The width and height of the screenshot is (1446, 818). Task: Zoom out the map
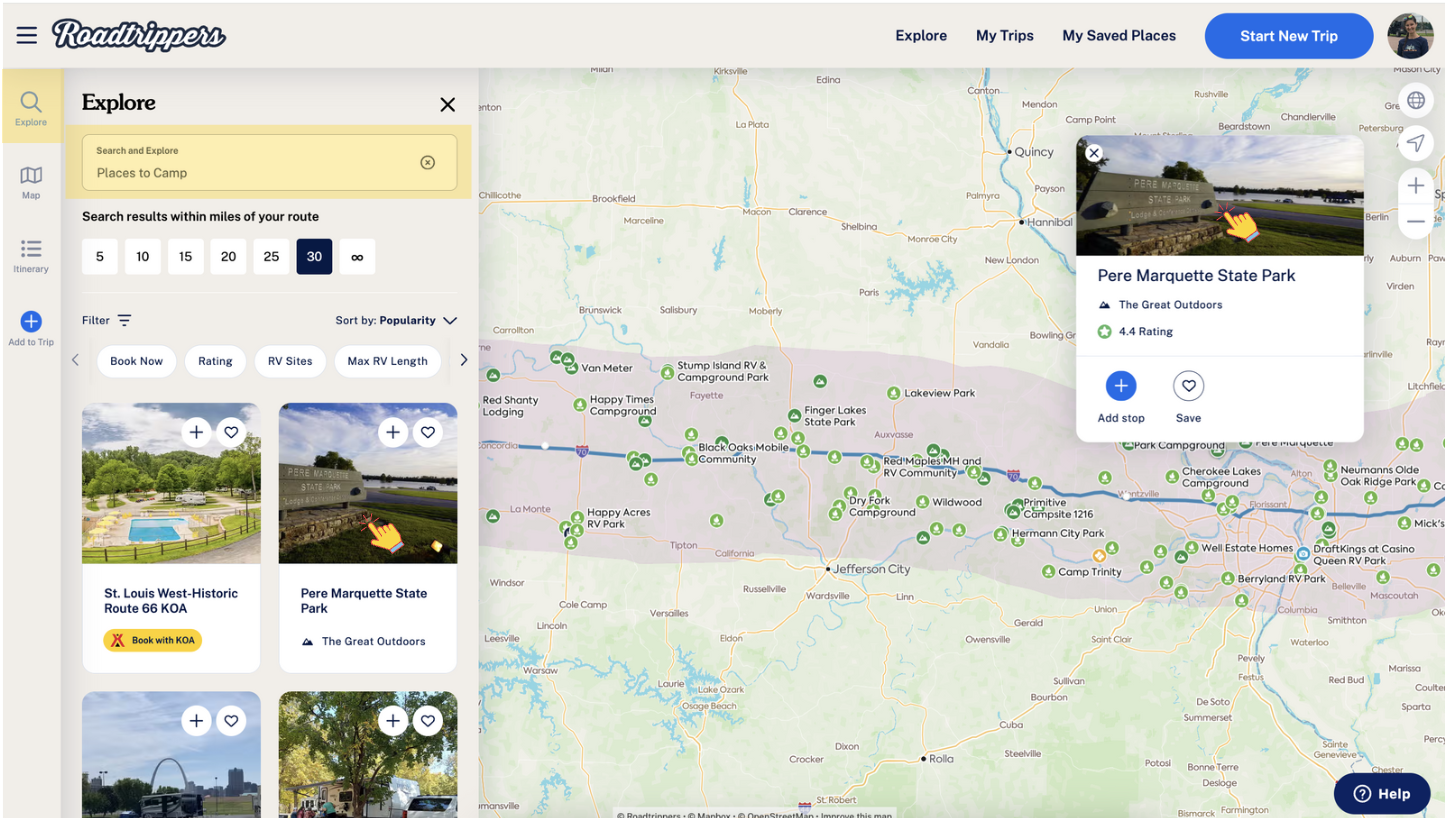[1415, 221]
